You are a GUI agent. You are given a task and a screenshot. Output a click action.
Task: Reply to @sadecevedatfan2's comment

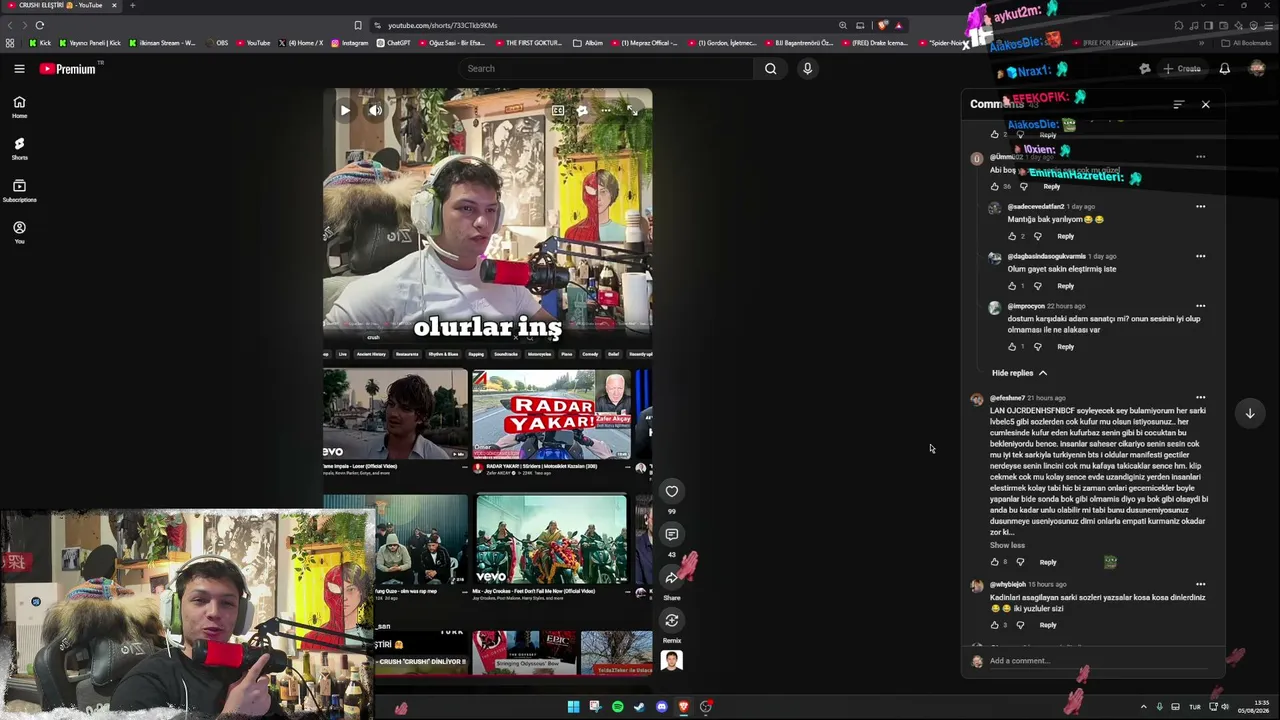pyautogui.click(x=1065, y=237)
